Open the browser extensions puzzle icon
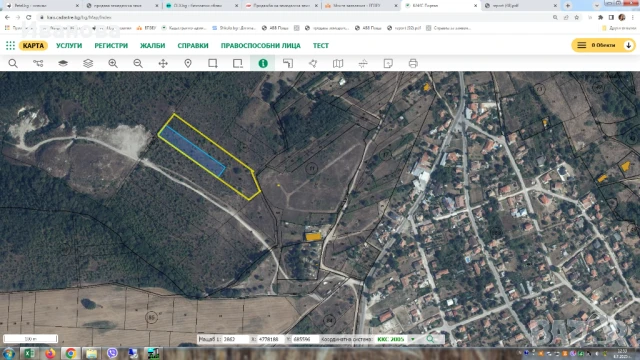Viewport: 640px width, 360px height. [600, 18]
